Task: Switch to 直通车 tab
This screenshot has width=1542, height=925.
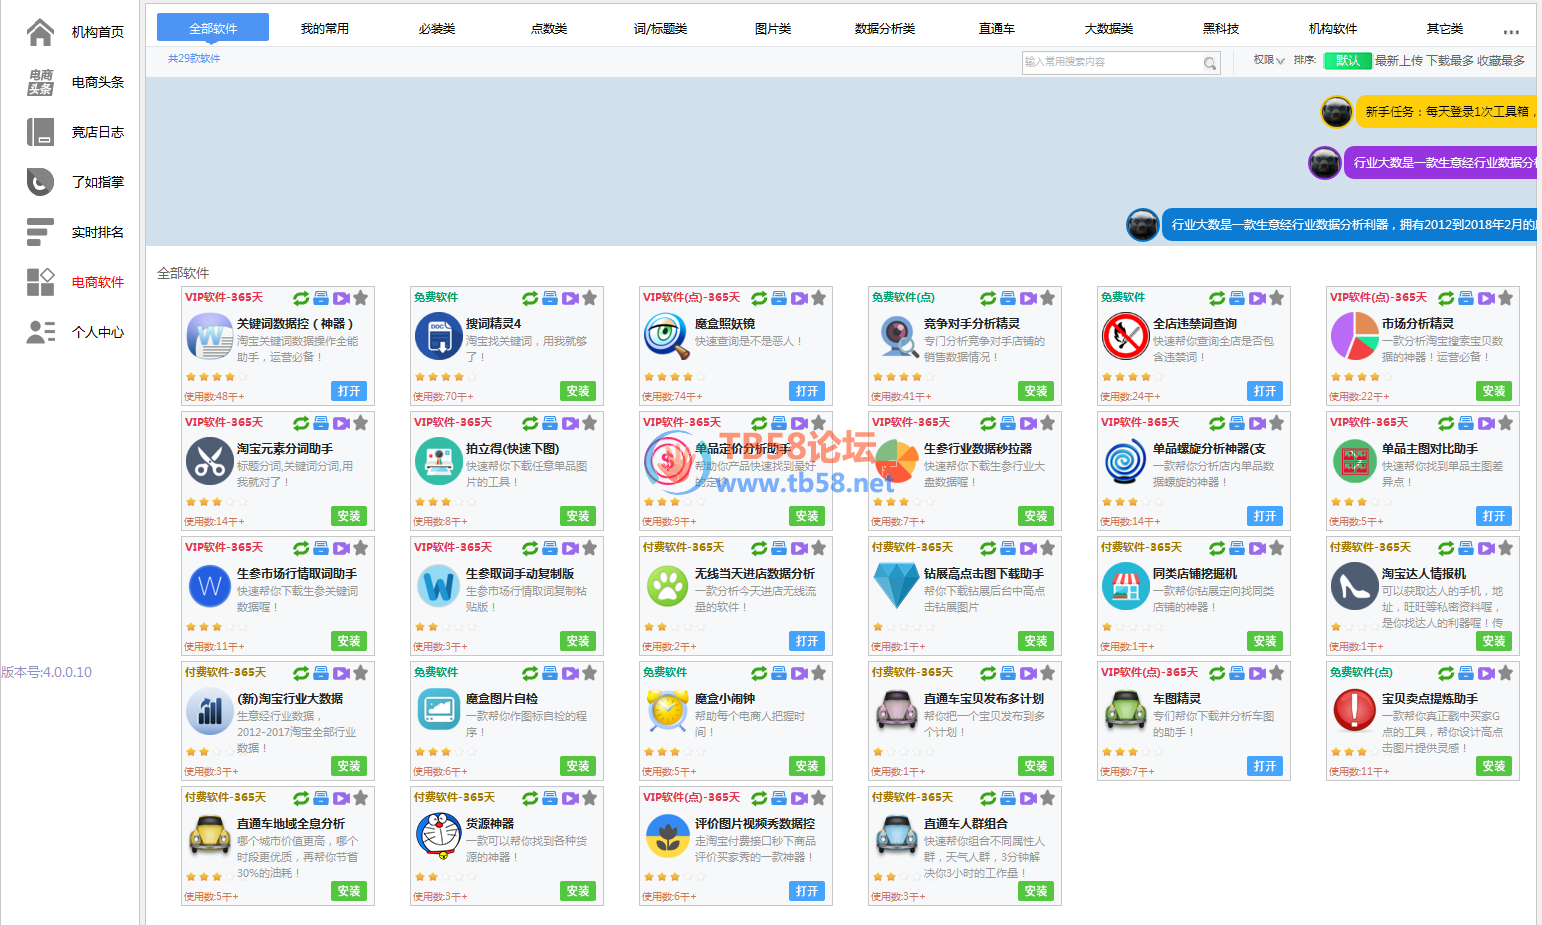Action: pyautogui.click(x=997, y=29)
